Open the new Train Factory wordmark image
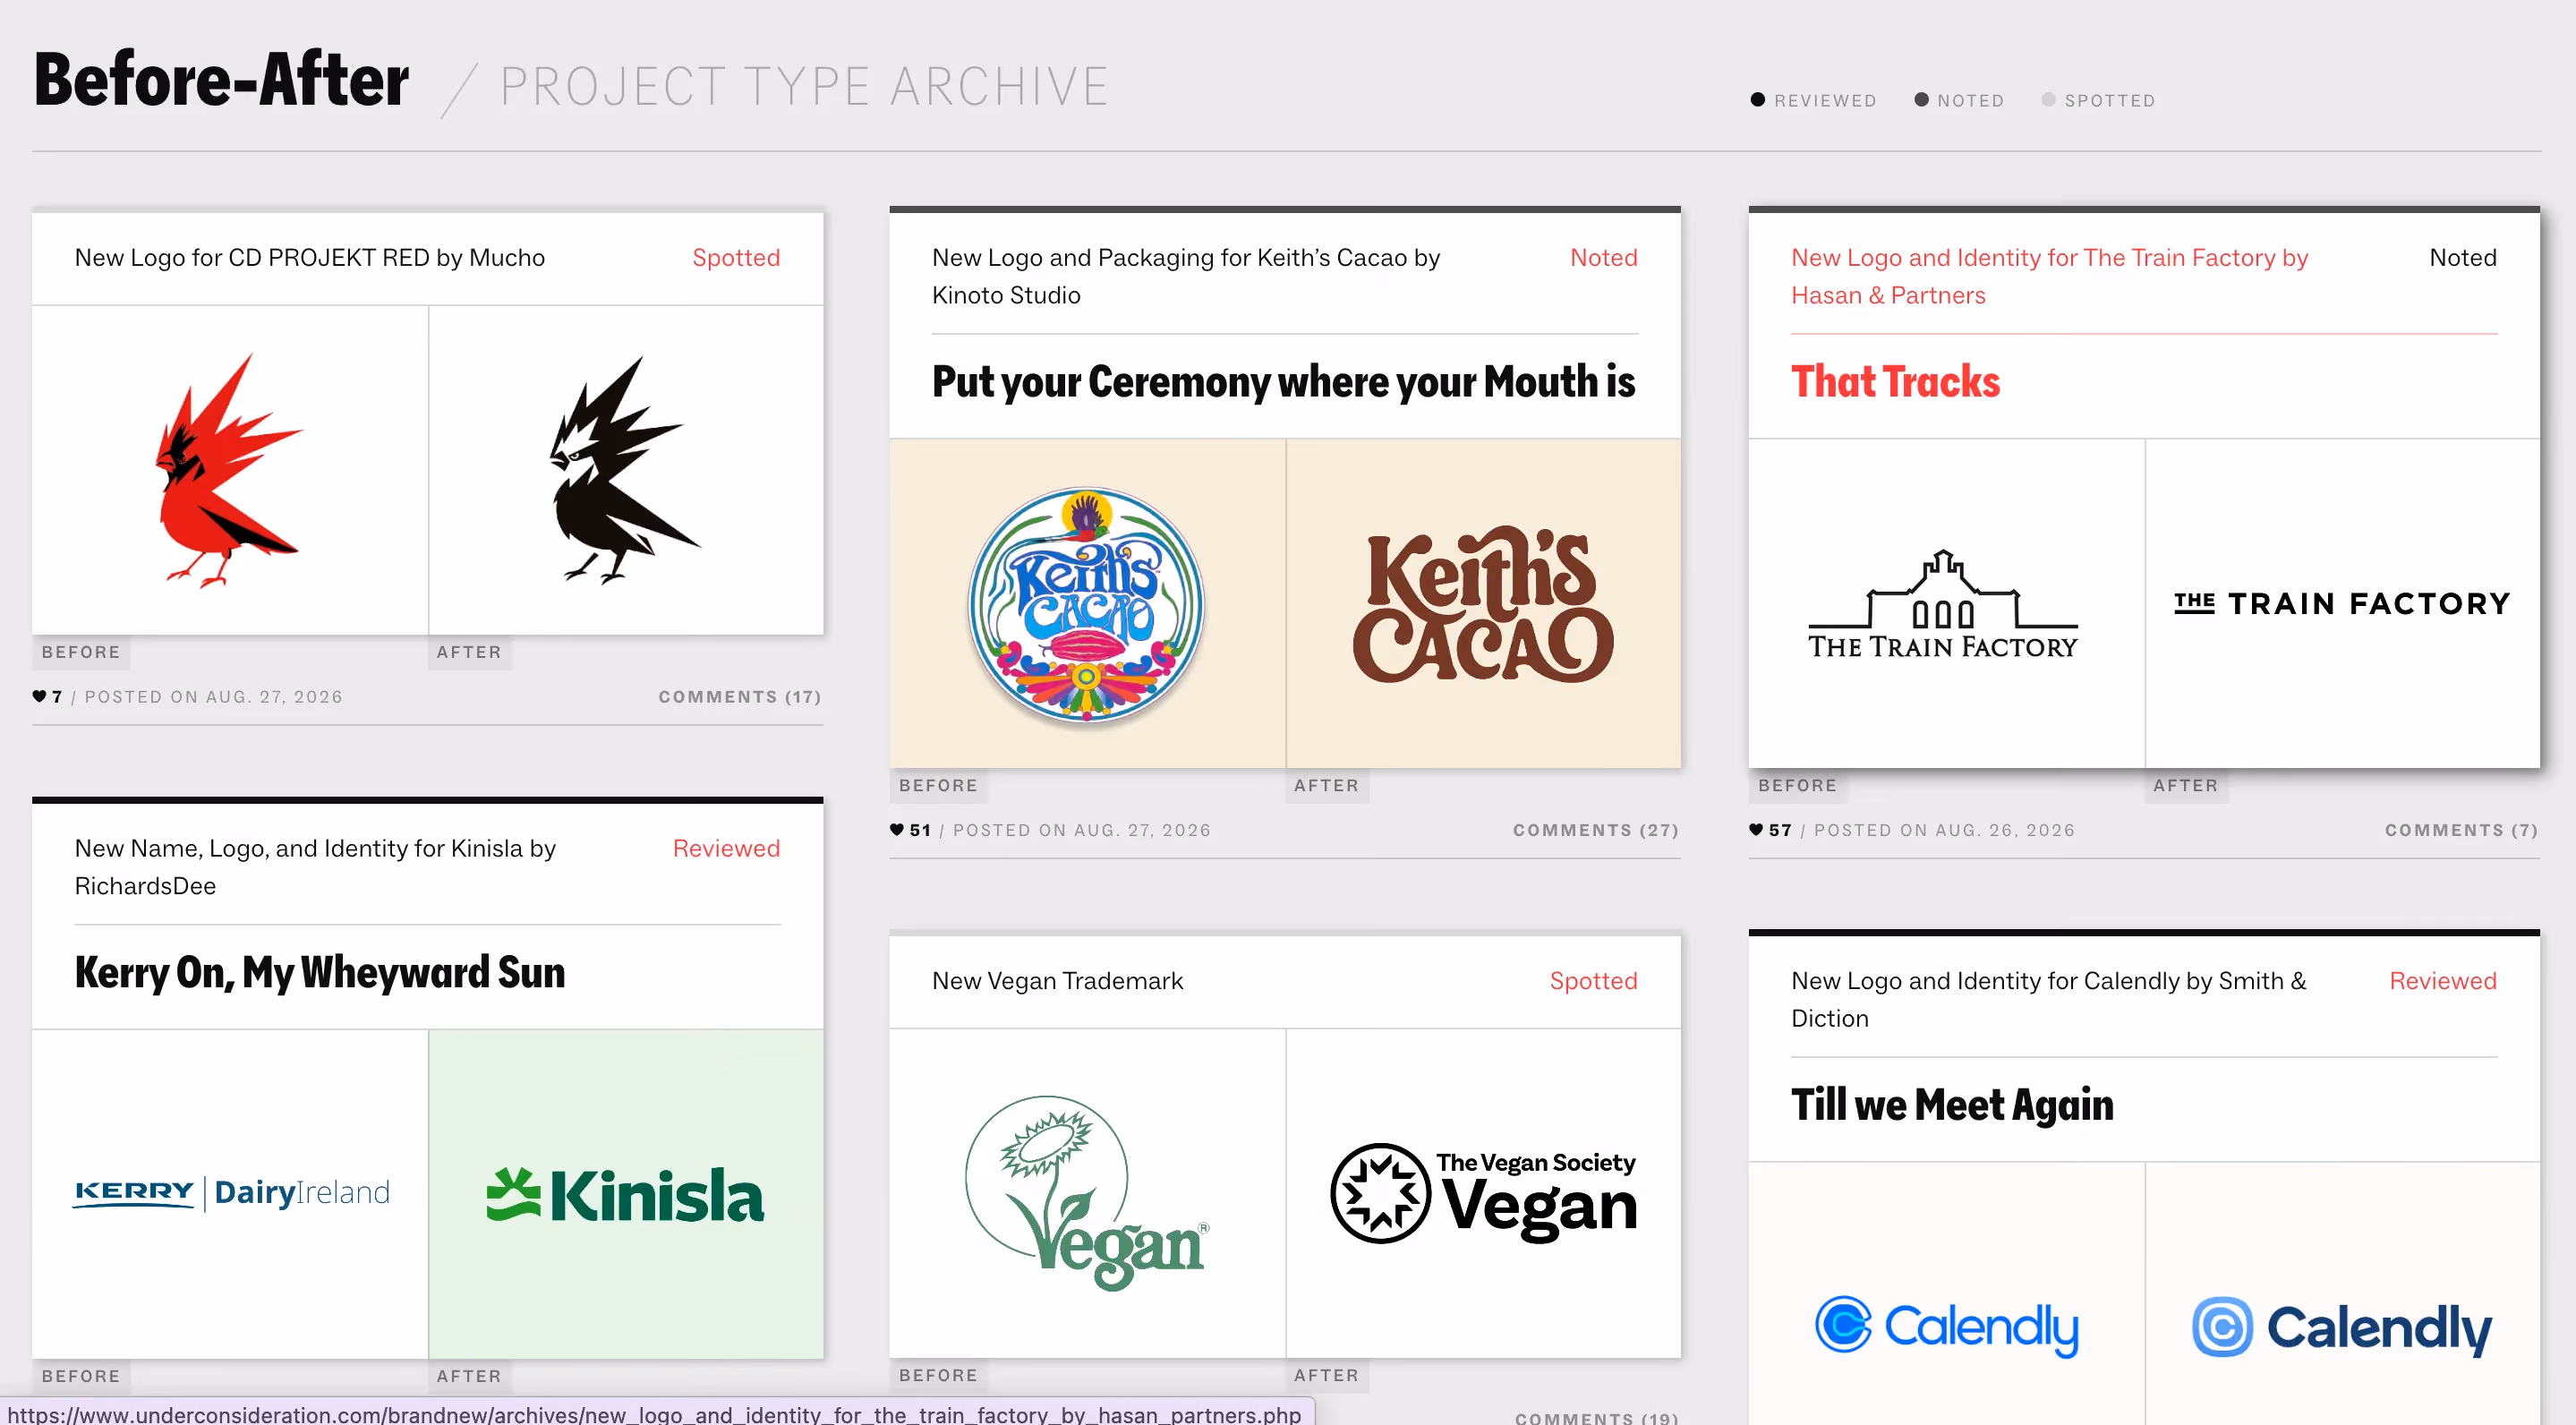The image size is (2576, 1425). pyautogui.click(x=2342, y=604)
